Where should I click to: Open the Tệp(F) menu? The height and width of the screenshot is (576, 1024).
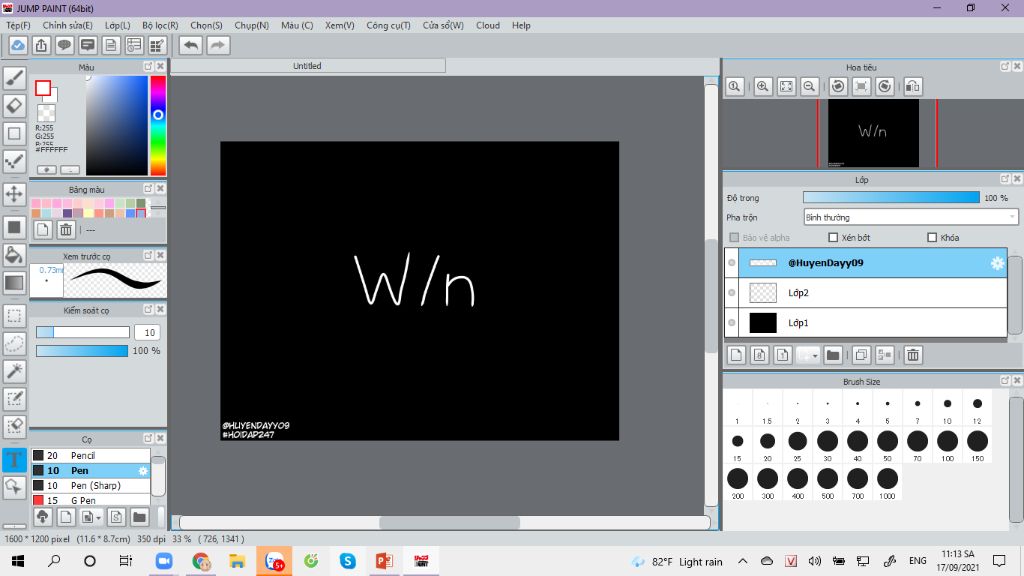18,25
